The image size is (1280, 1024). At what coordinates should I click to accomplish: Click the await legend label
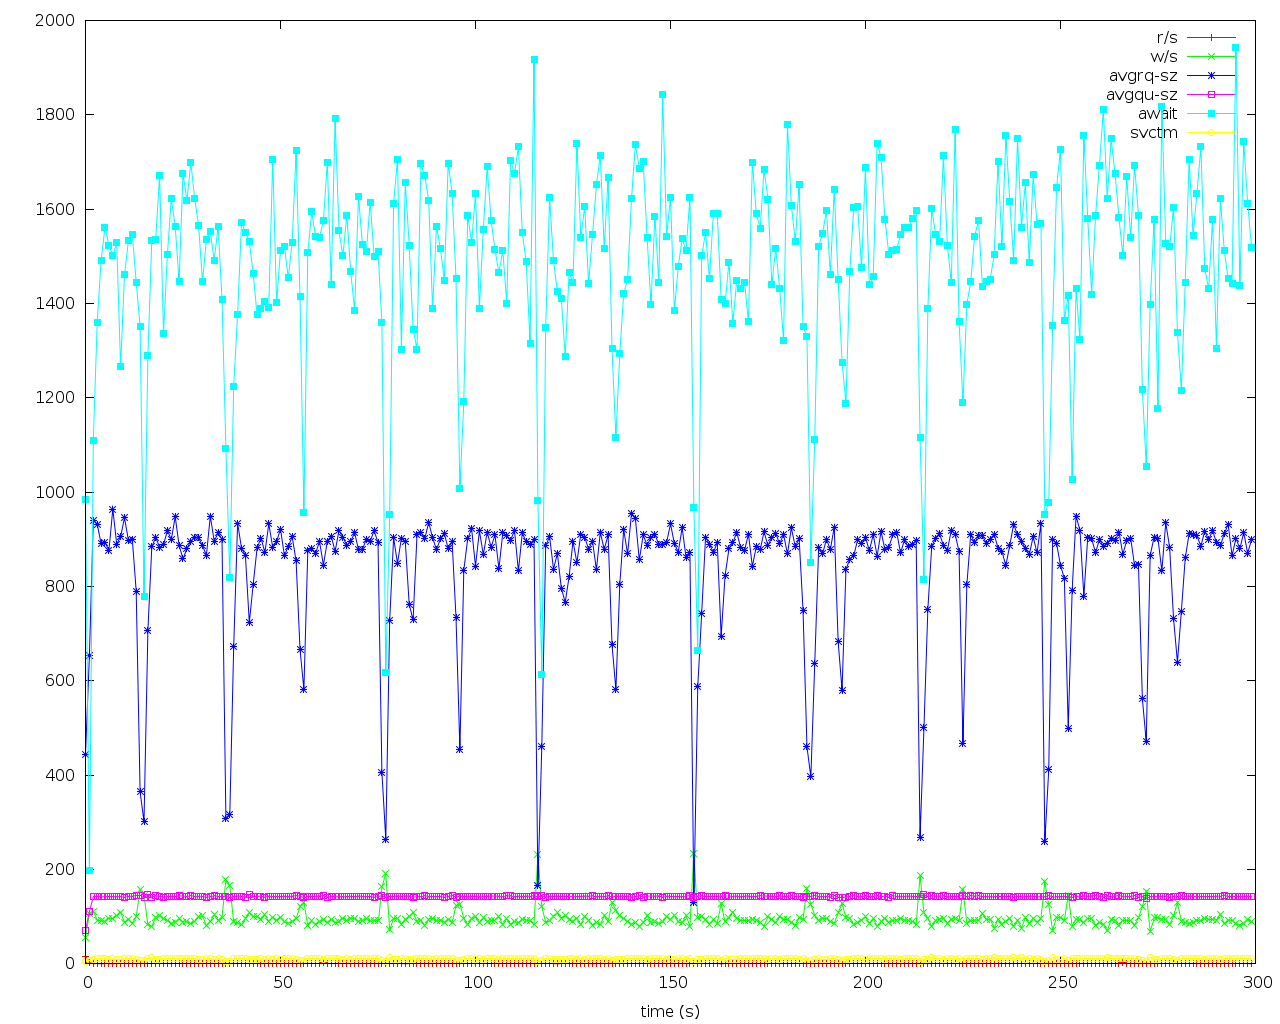(x=1158, y=113)
